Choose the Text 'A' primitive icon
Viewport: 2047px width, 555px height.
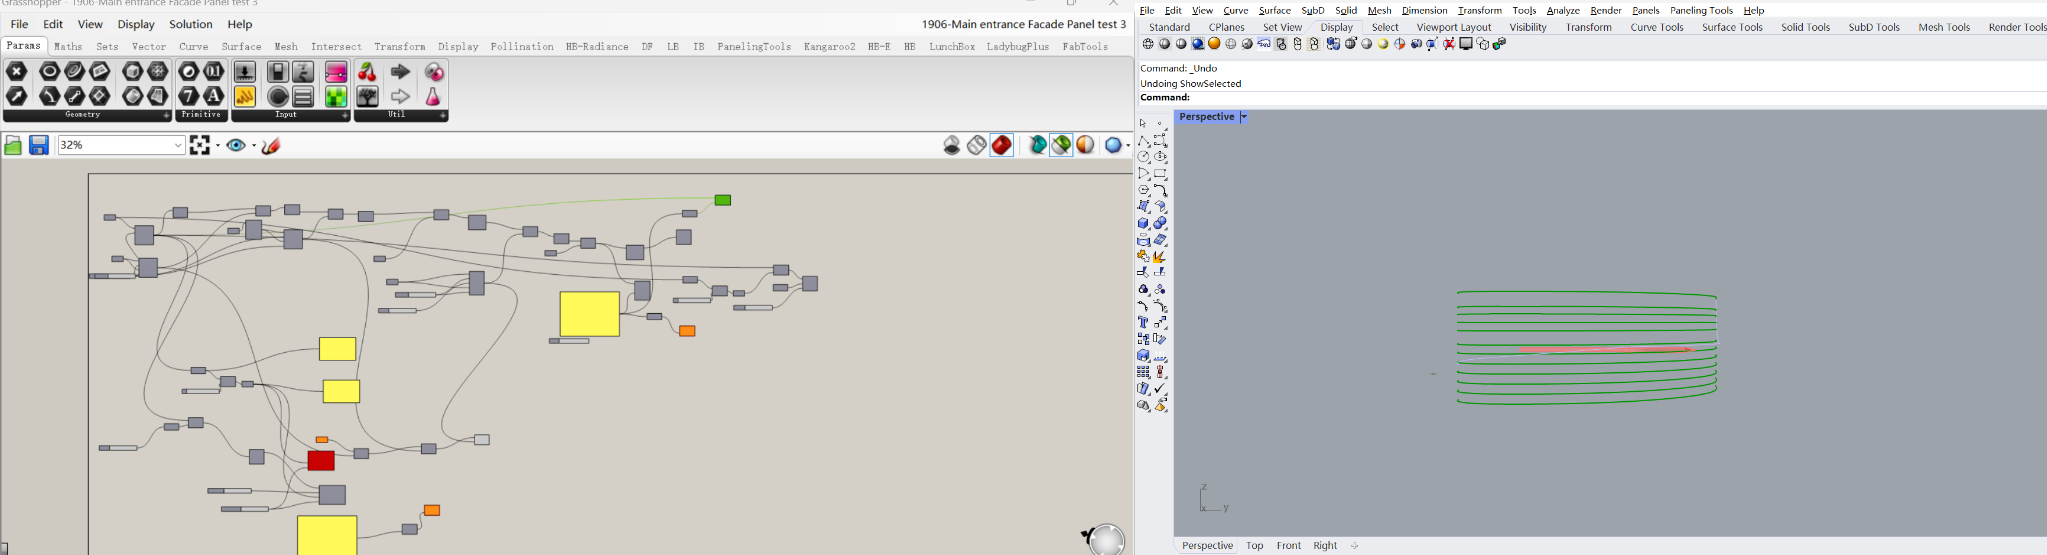coord(214,96)
